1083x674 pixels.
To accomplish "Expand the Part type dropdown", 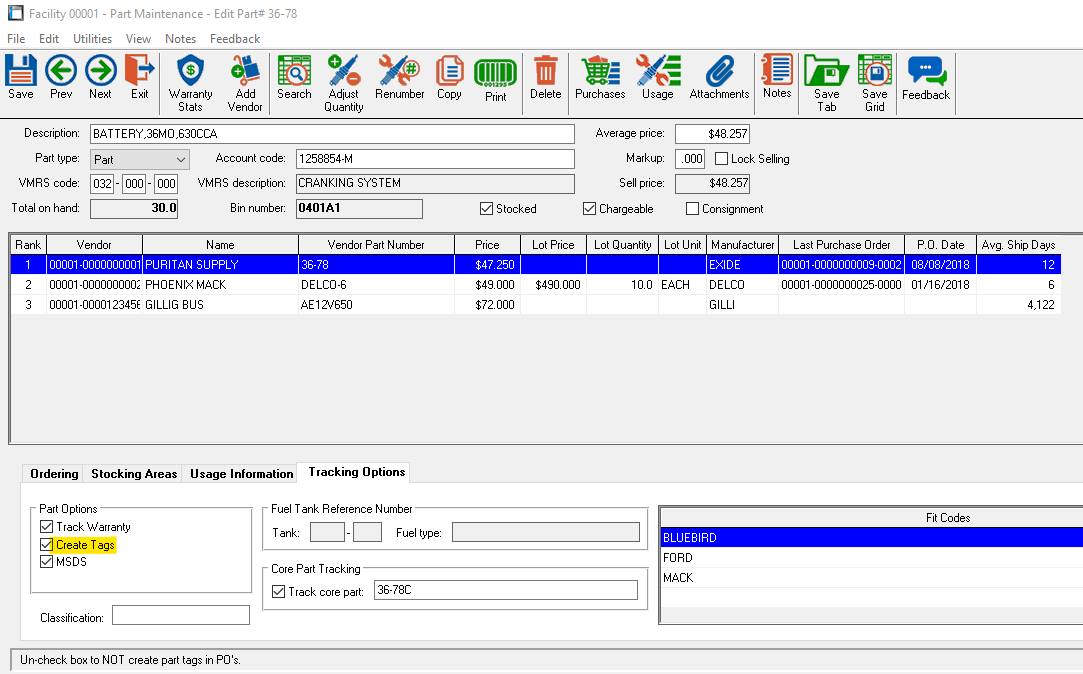I will [180, 159].
